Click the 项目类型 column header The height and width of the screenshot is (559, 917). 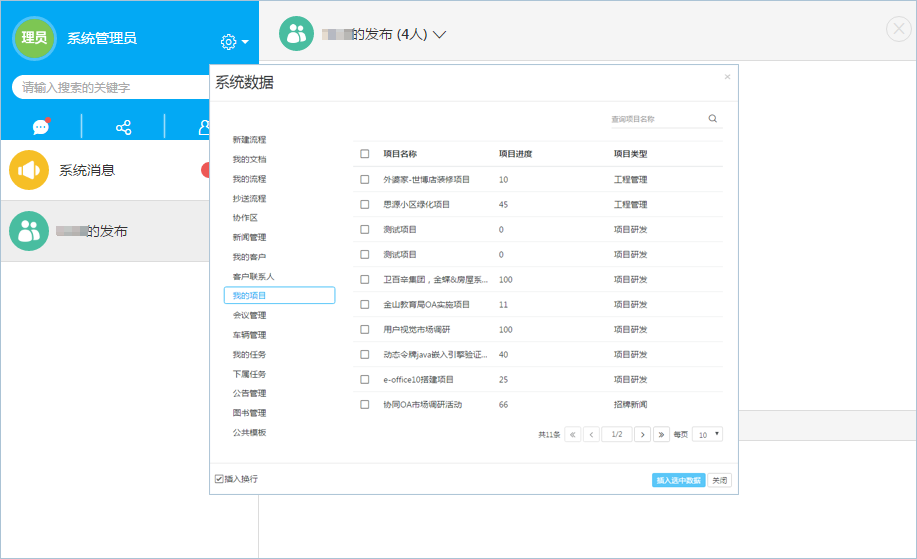630,154
